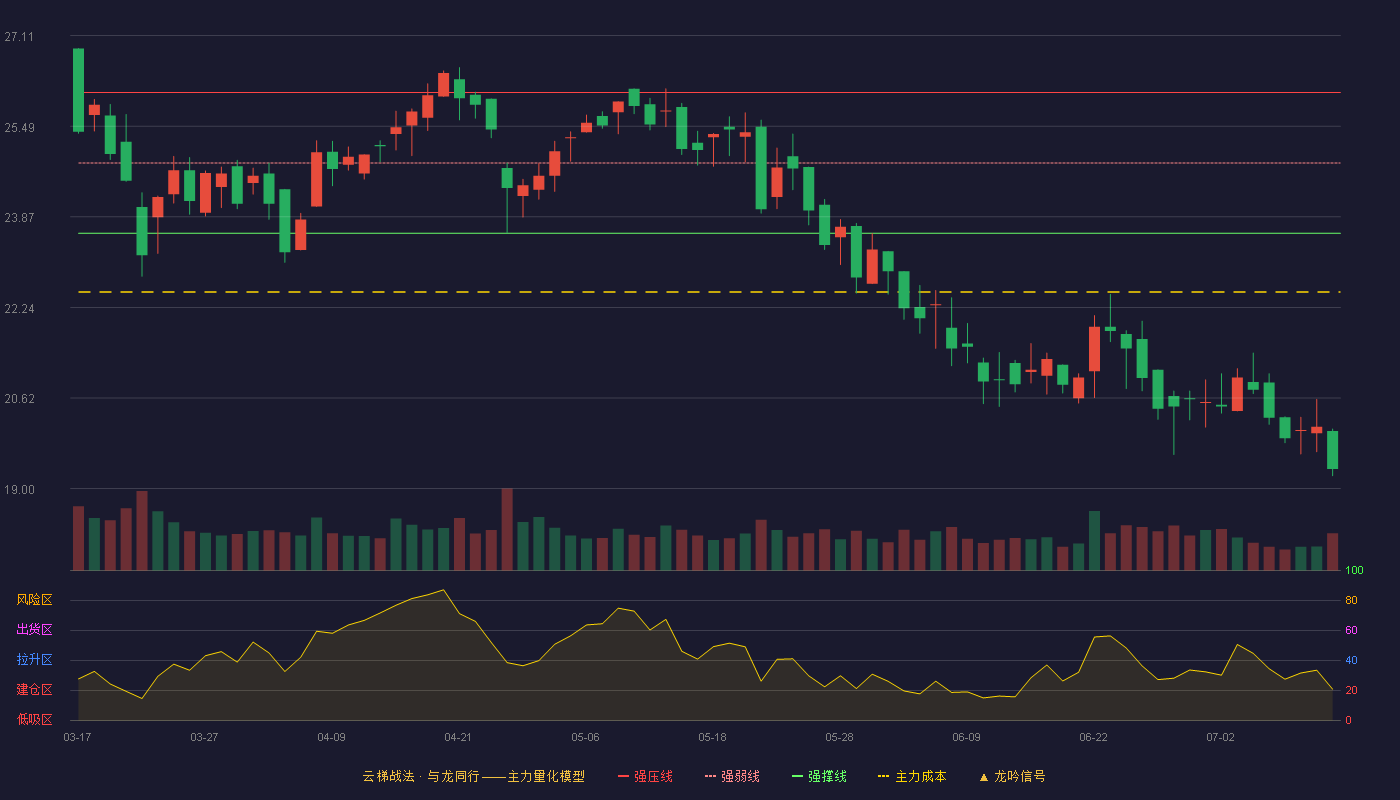This screenshot has width=1400, height=800.
Task: Select the 03-17 date label
Action: 77,737
